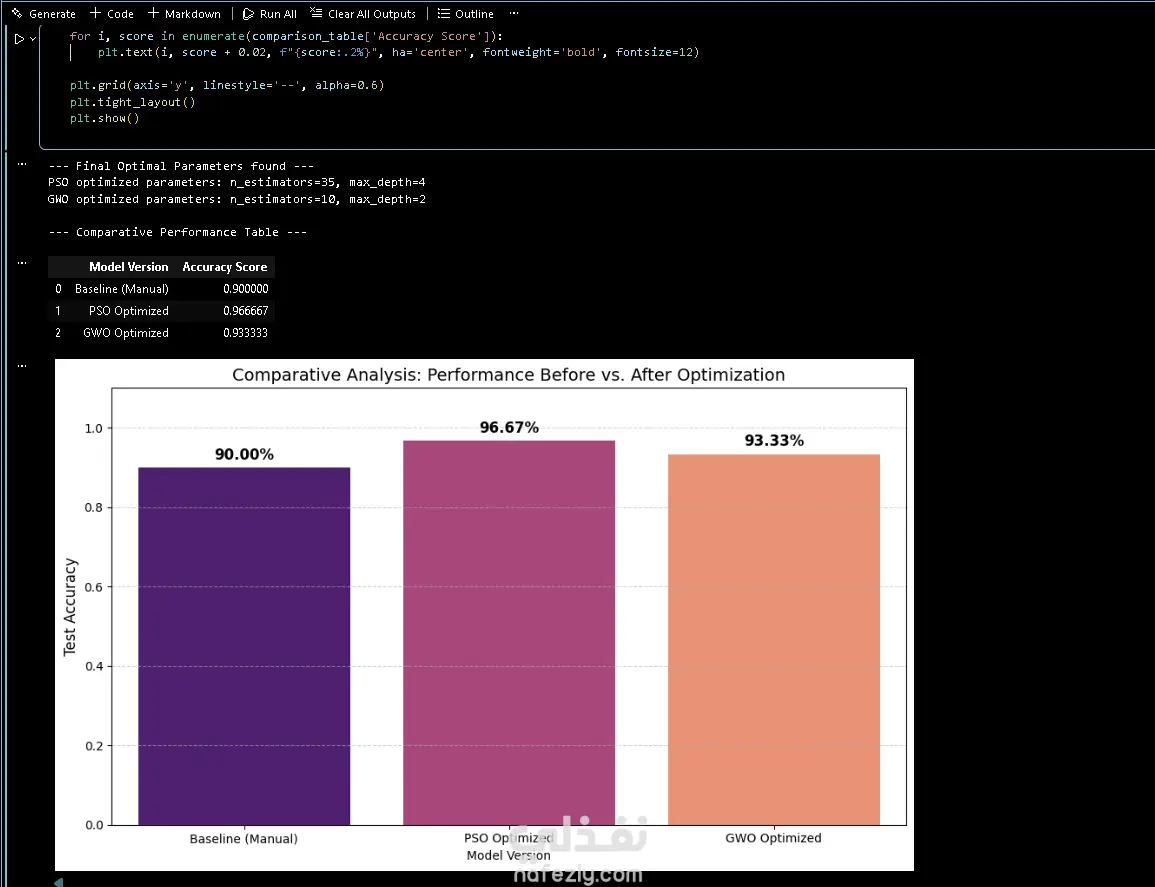Click the Test Accuracy axis label
Viewport: 1155px width, 887px height.
click(x=70, y=606)
